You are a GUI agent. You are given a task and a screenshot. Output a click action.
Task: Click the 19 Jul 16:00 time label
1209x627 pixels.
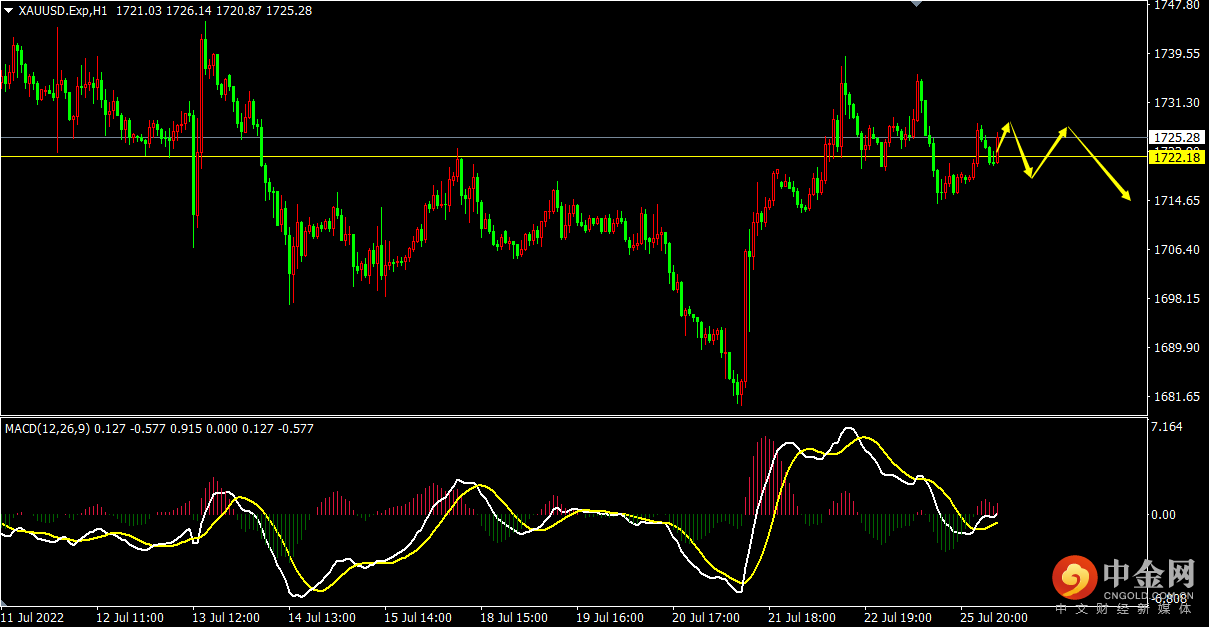[x=610, y=618]
